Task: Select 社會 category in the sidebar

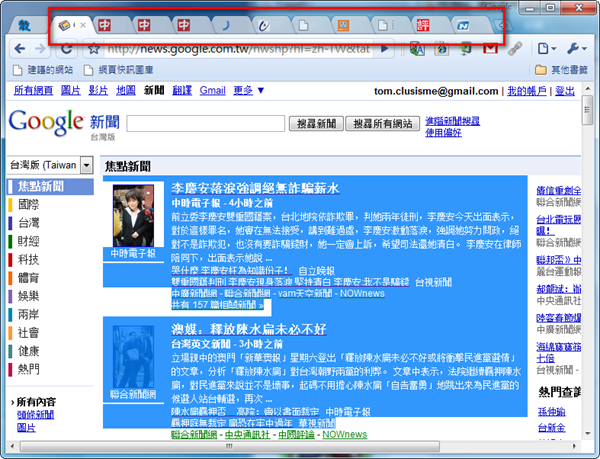Action: click(x=28, y=332)
